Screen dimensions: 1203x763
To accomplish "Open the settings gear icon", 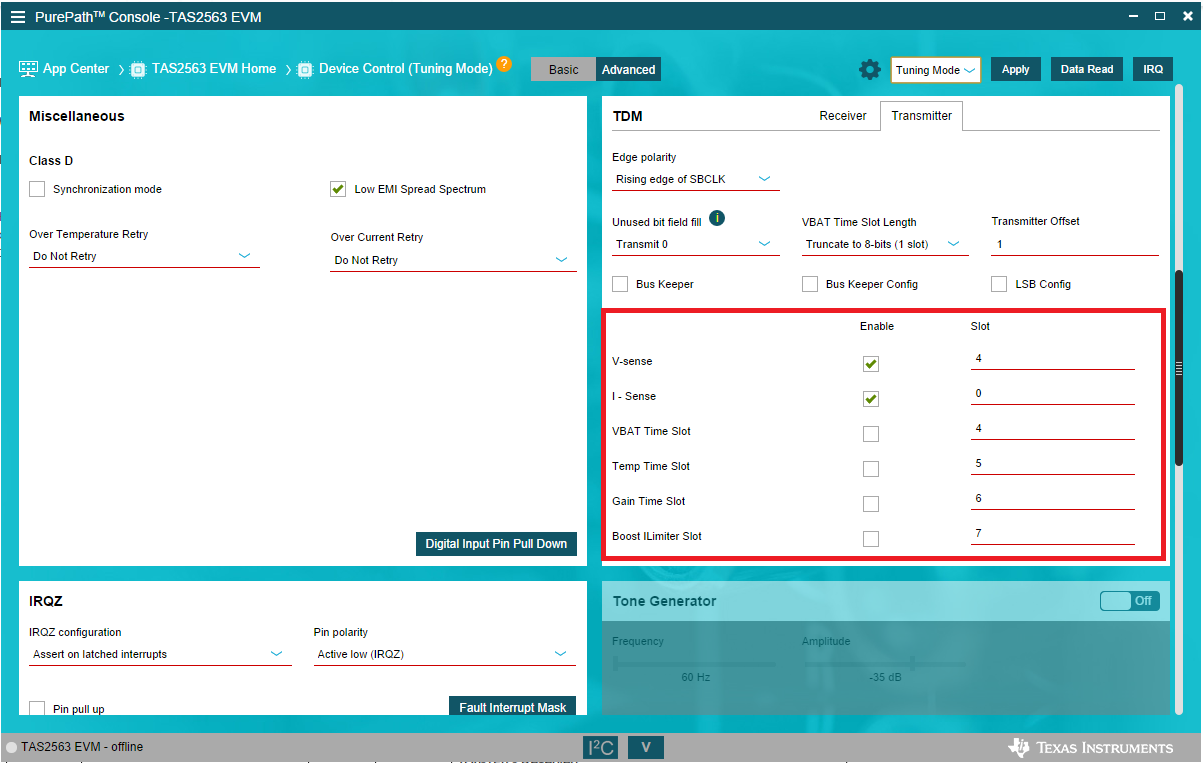I will coord(870,70).
